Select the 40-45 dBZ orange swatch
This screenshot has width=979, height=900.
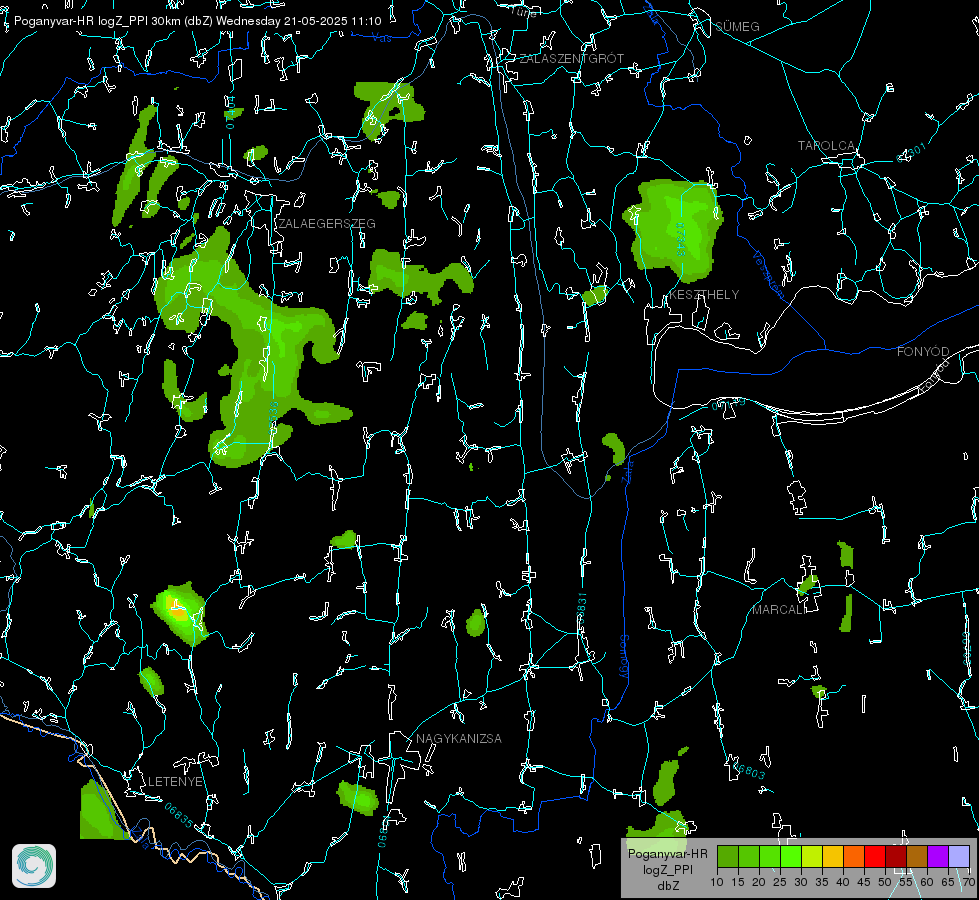coord(854,856)
